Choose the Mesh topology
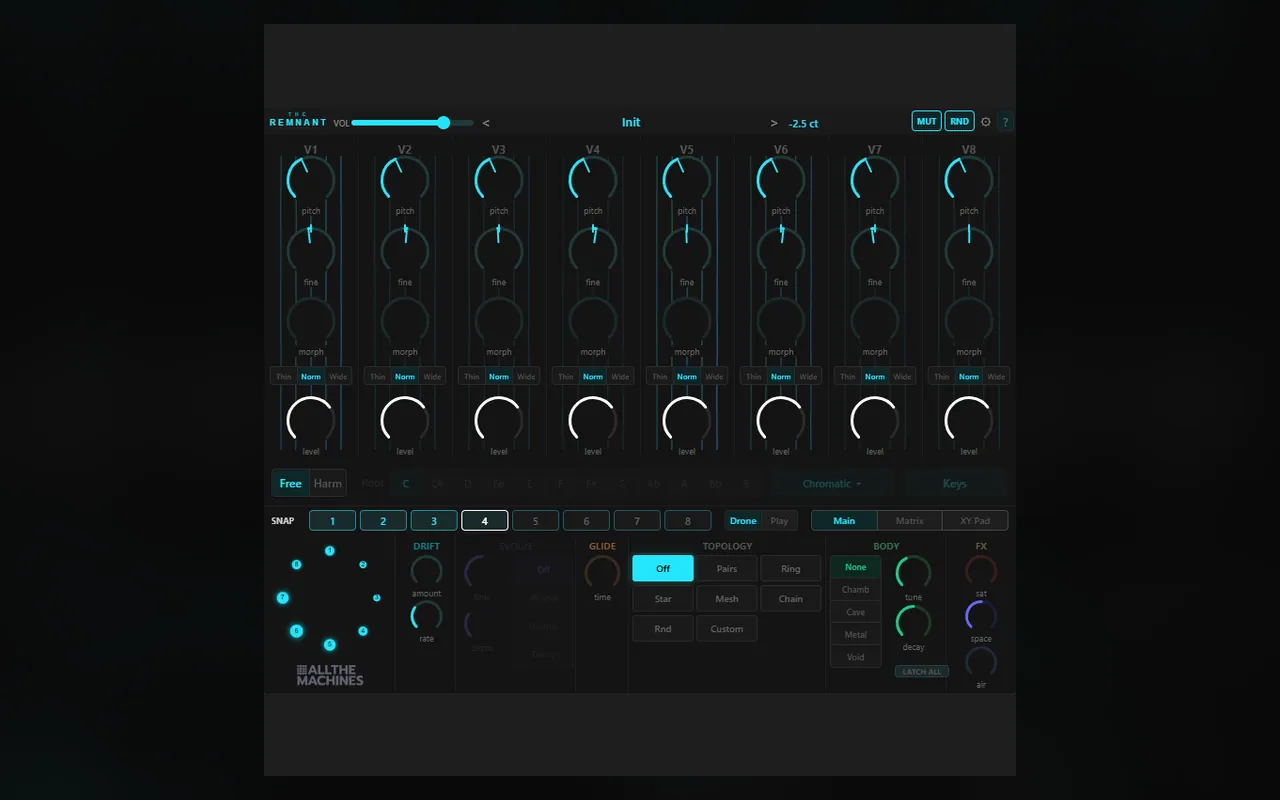 point(727,599)
